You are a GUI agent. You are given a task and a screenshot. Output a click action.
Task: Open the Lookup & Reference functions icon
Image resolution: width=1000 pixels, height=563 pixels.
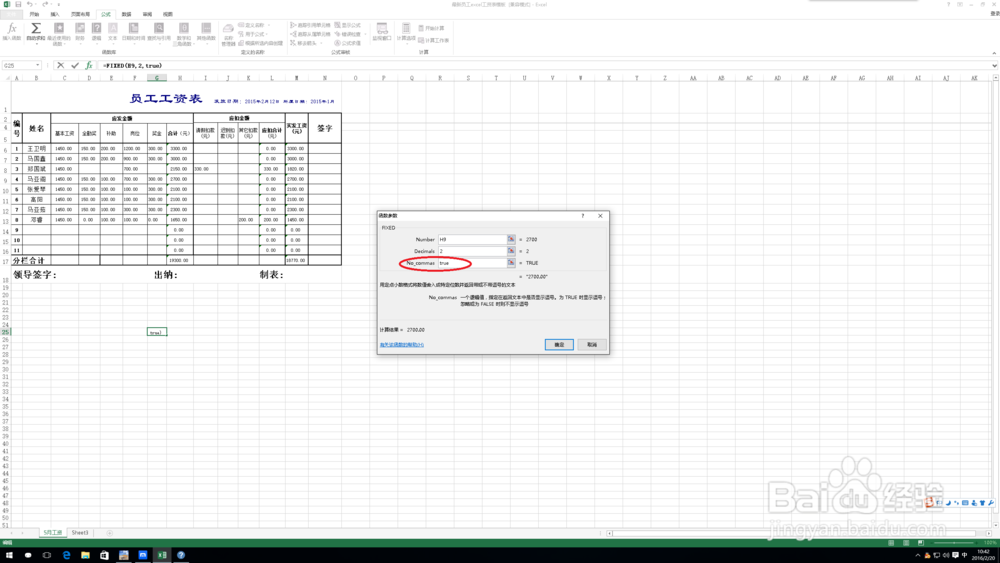coord(159,29)
